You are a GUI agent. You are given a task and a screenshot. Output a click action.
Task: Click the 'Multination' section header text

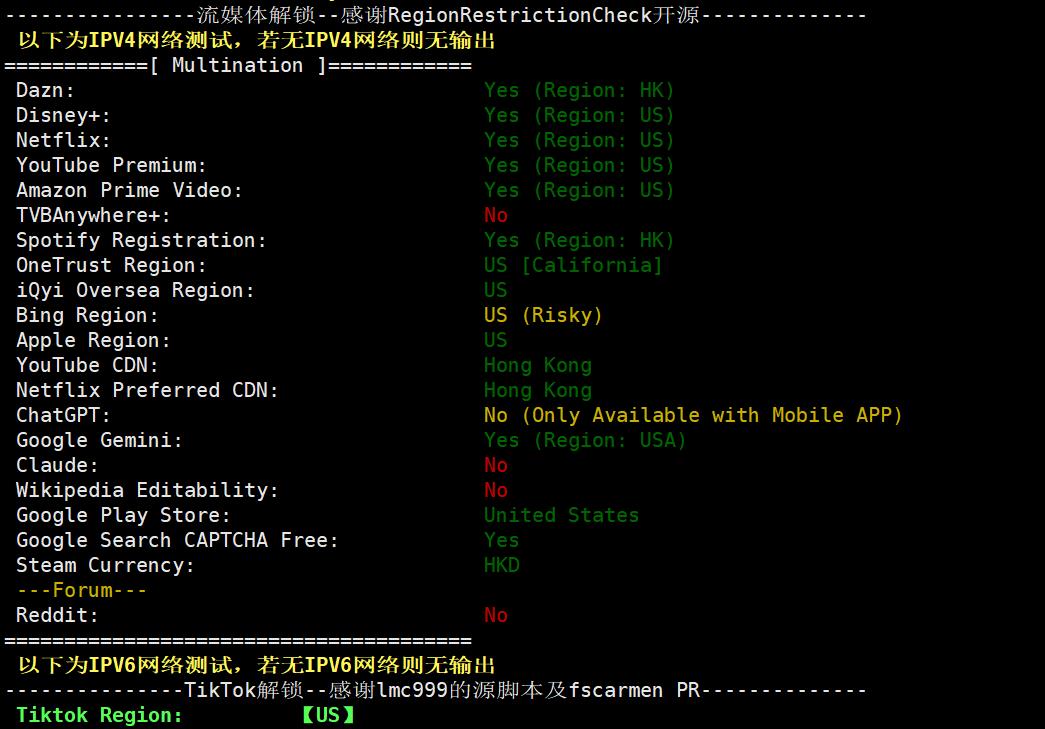pos(237,66)
